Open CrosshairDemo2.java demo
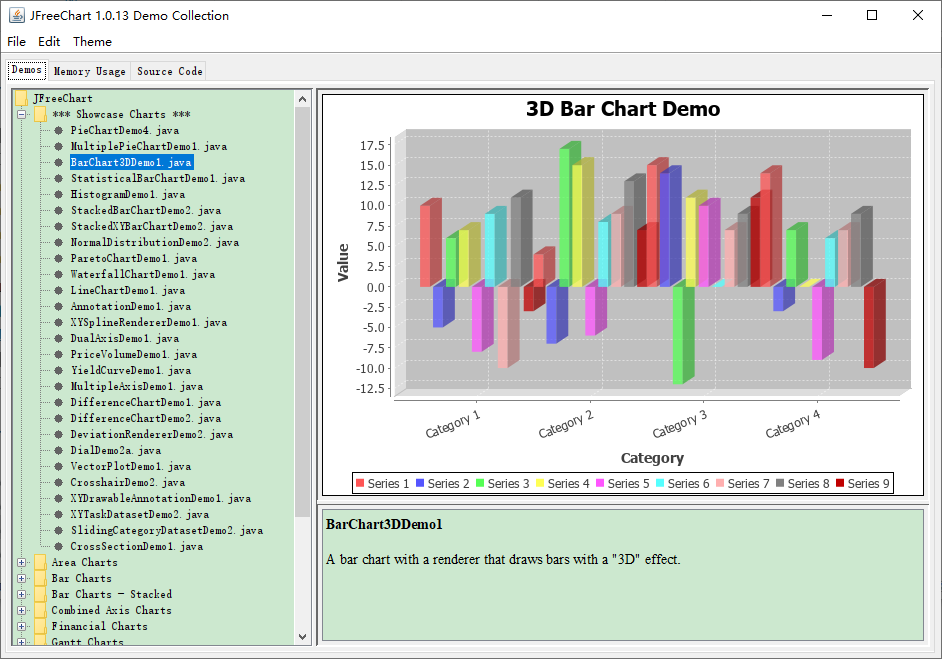The width and height of the screenshot is (942, 659). tap(127, 482)
